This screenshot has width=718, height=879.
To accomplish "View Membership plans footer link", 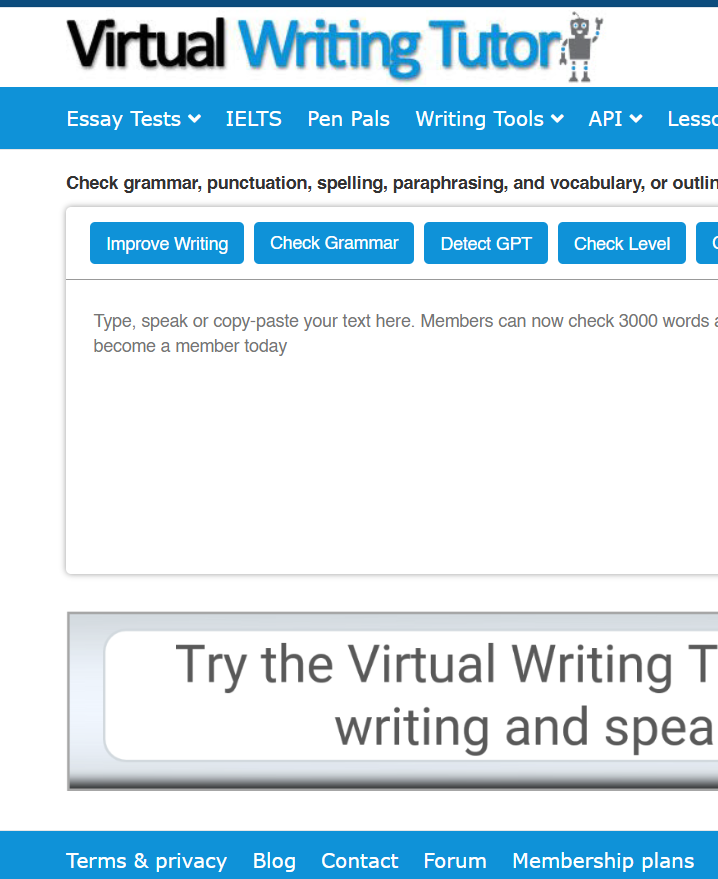I will click(x=603, y=861).
